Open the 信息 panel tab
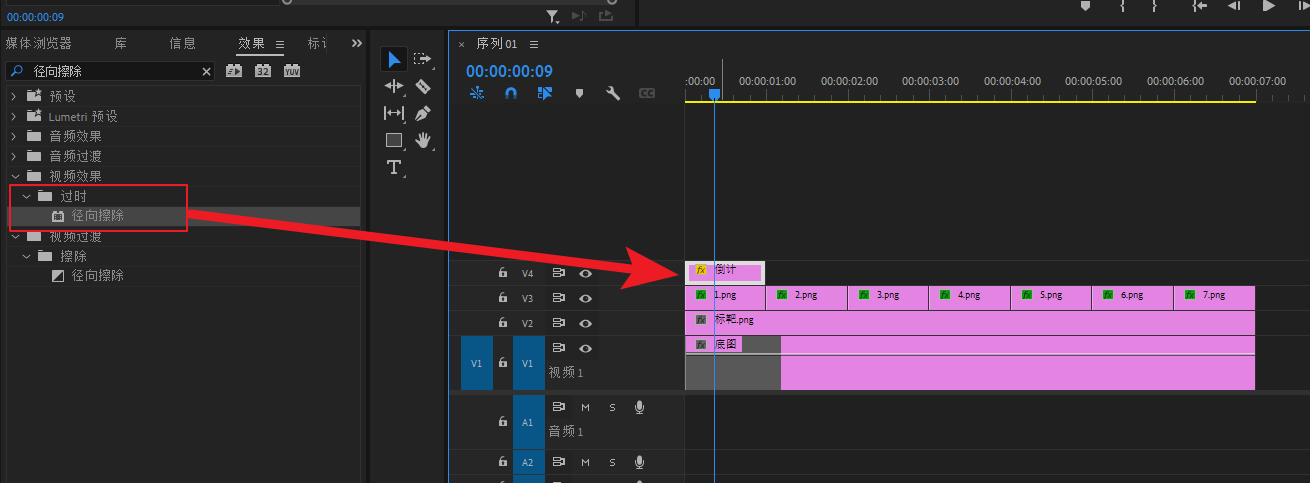Image resolution: width=1310 pixels, height=483 pixels. click(182, 44)
